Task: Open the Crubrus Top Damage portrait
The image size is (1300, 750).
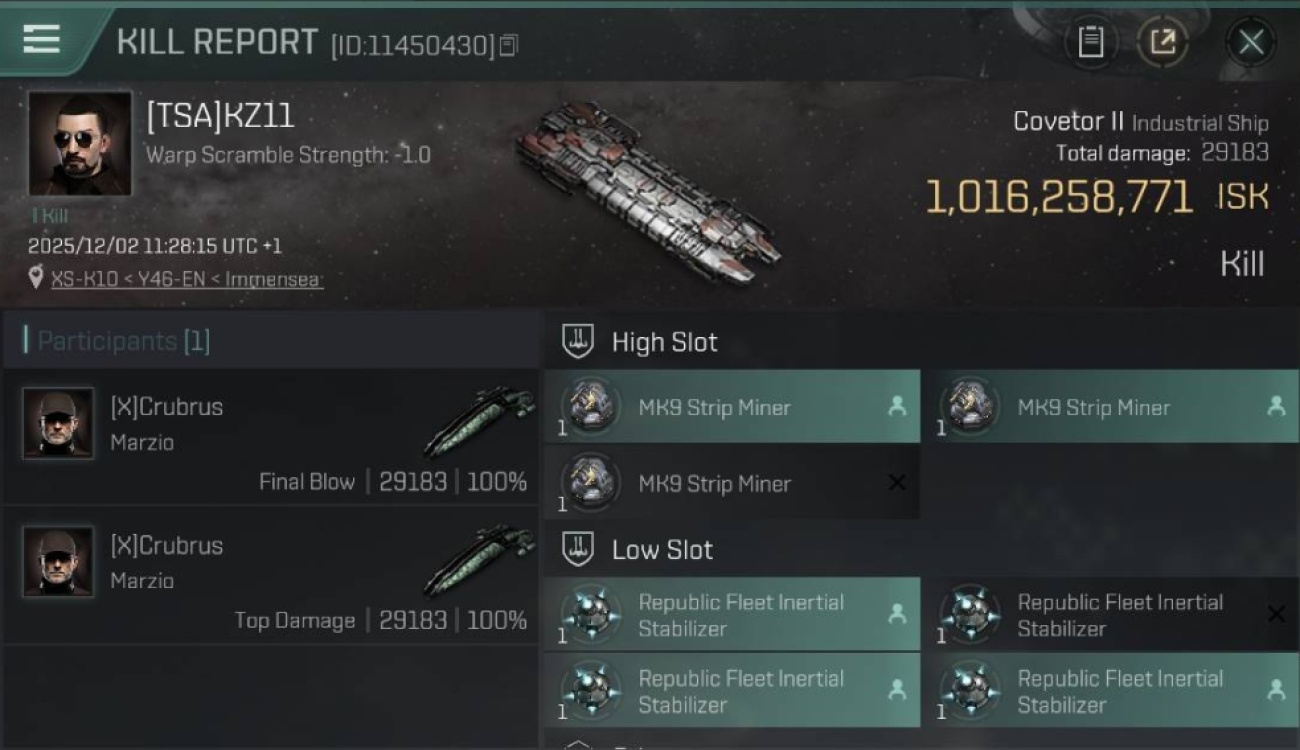Action: point(58,562)
